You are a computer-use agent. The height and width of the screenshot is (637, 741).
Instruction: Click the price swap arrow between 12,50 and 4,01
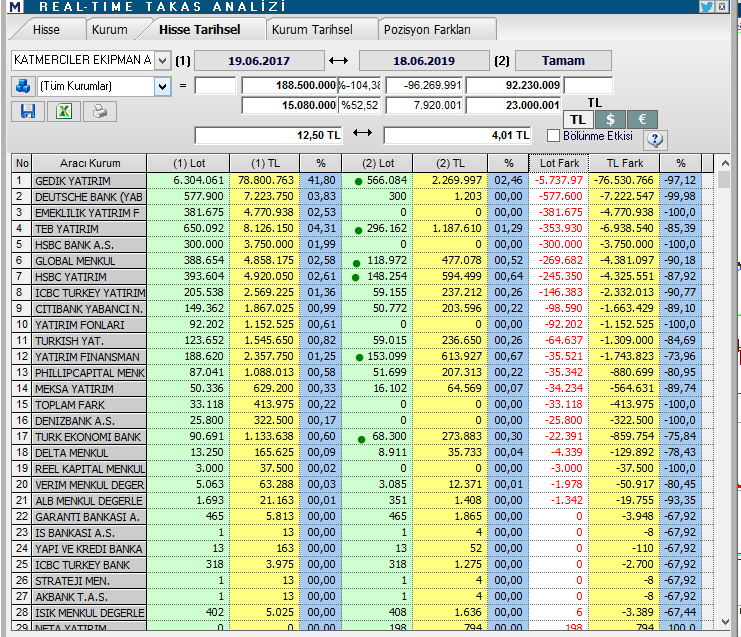tap(362, 133)
